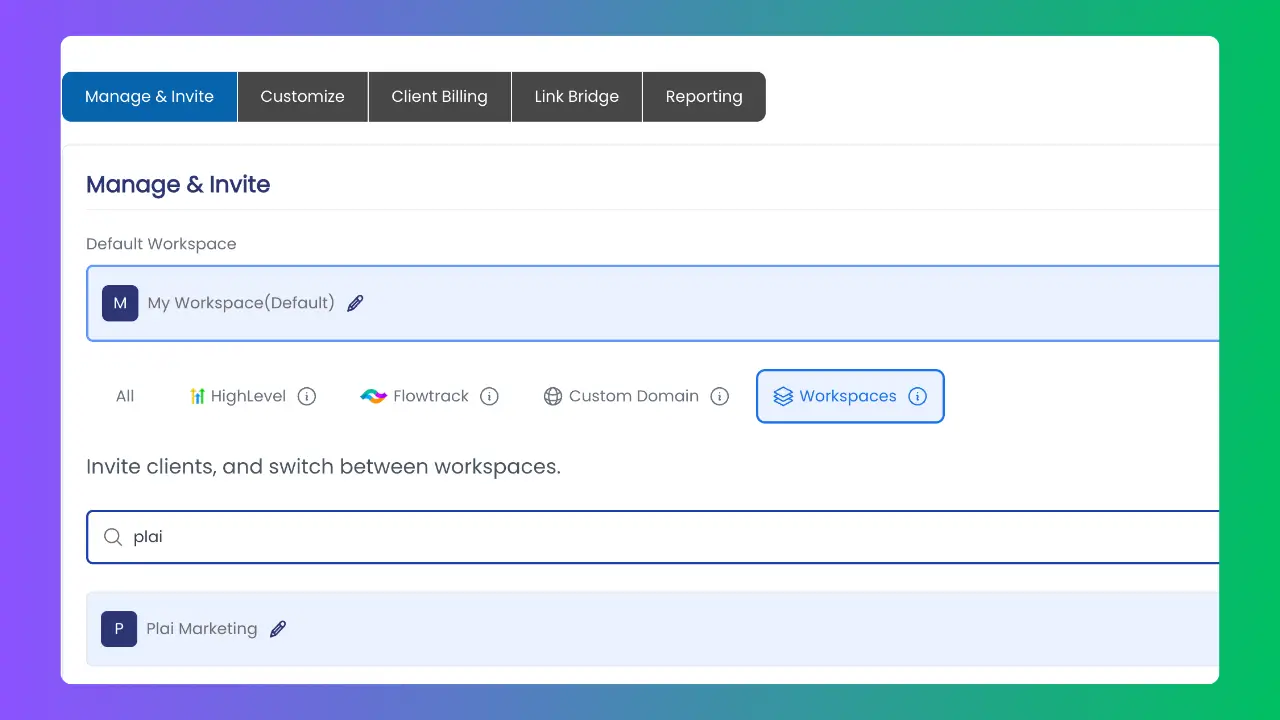Viewport: 1280px width, 720px height.
Task: Focus the workspace search field containing plai
Action: coord(653,537)
